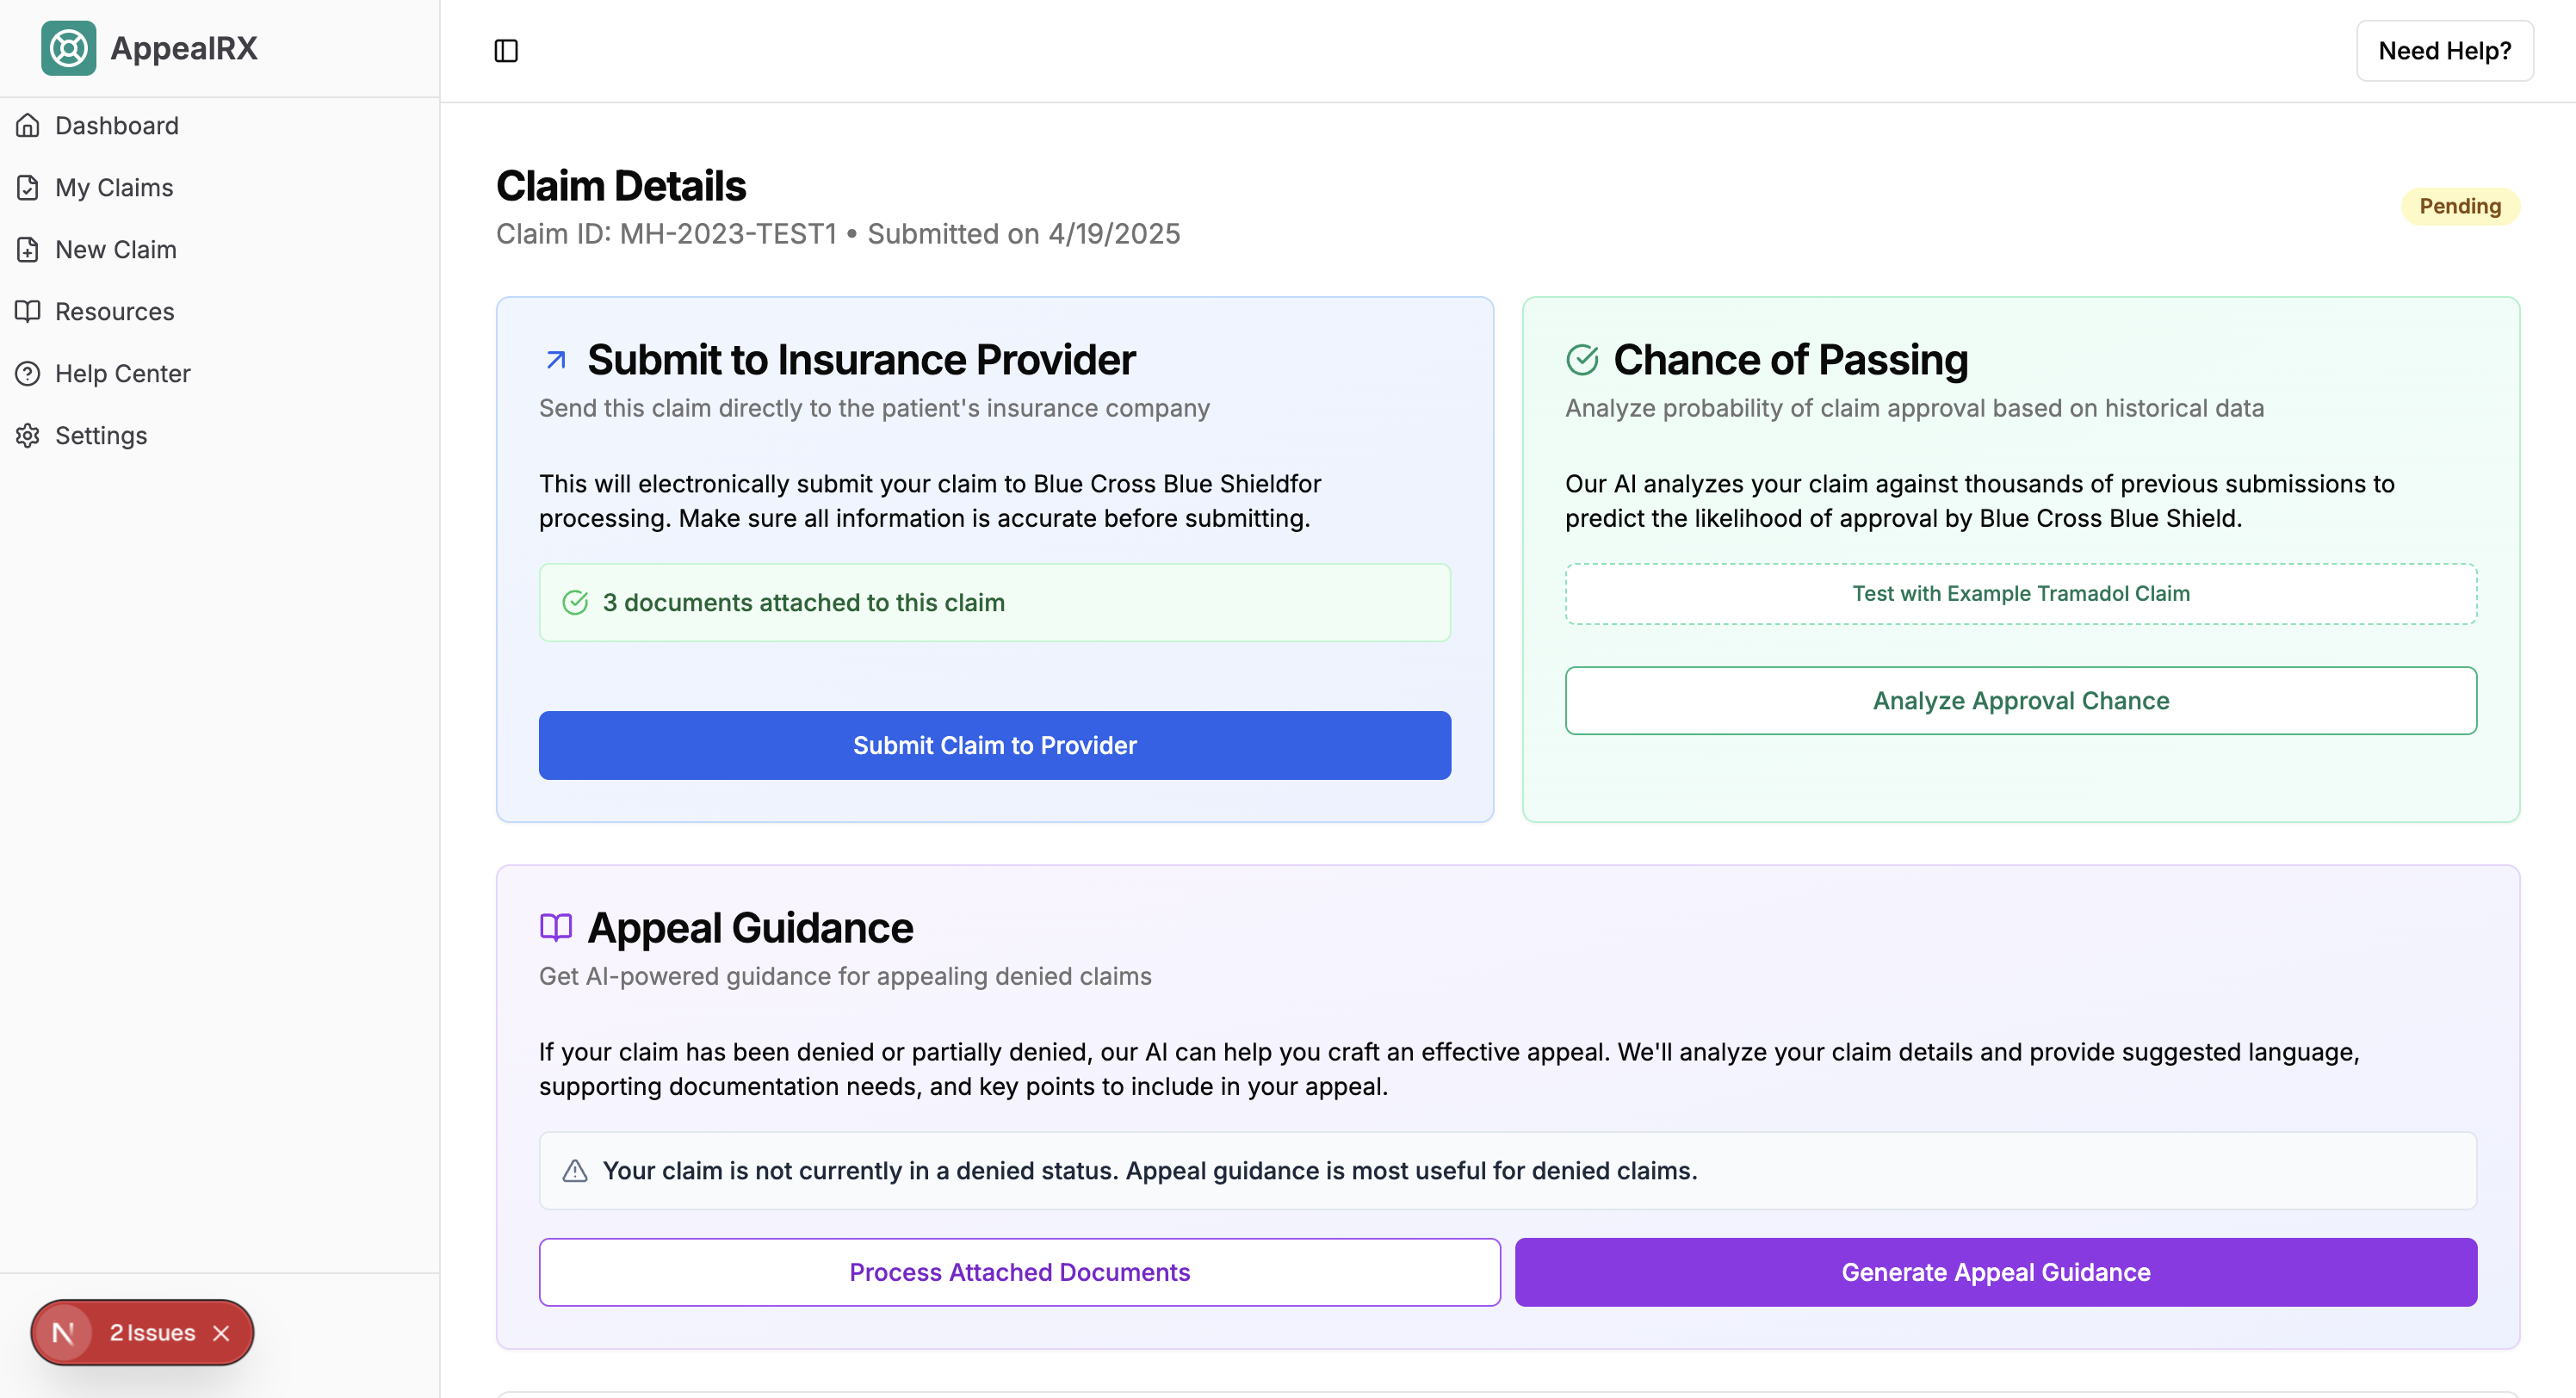Open the Need Help? button
This screenshot has width=2576, height=1398.
click(2444, 51)
